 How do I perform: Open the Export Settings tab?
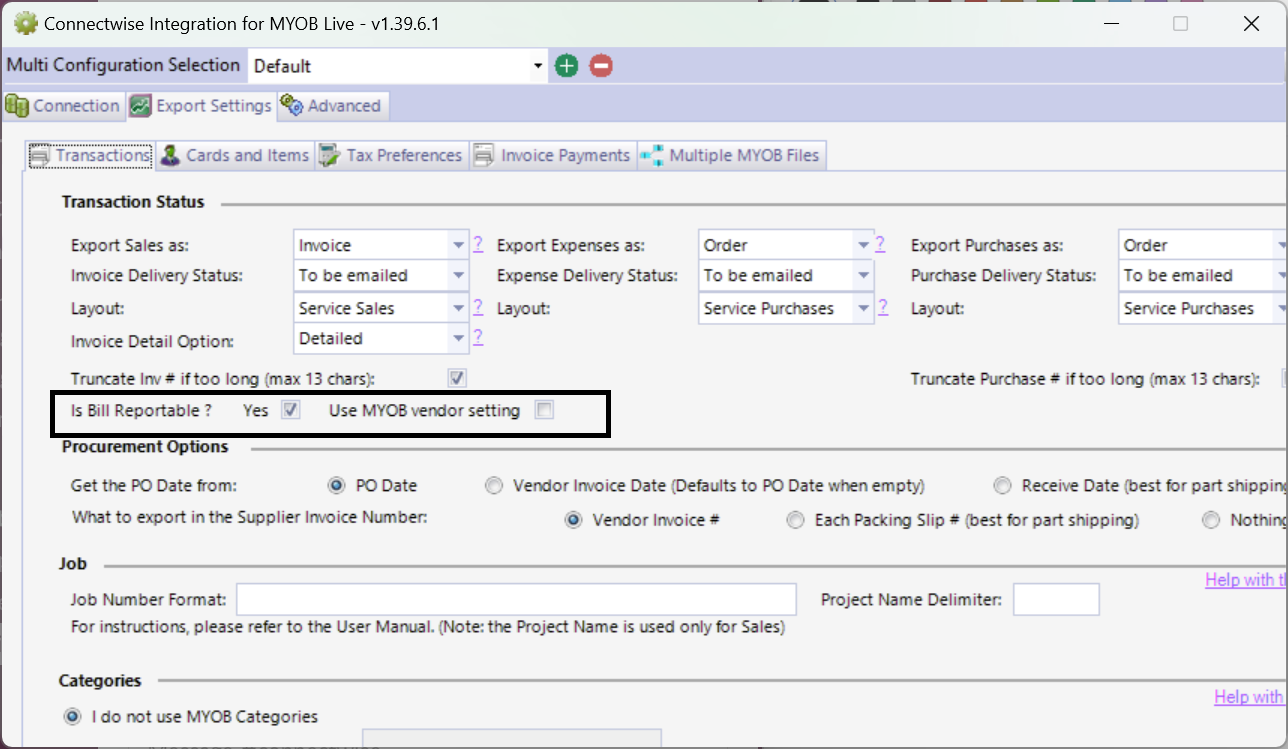tap(201, 105)
